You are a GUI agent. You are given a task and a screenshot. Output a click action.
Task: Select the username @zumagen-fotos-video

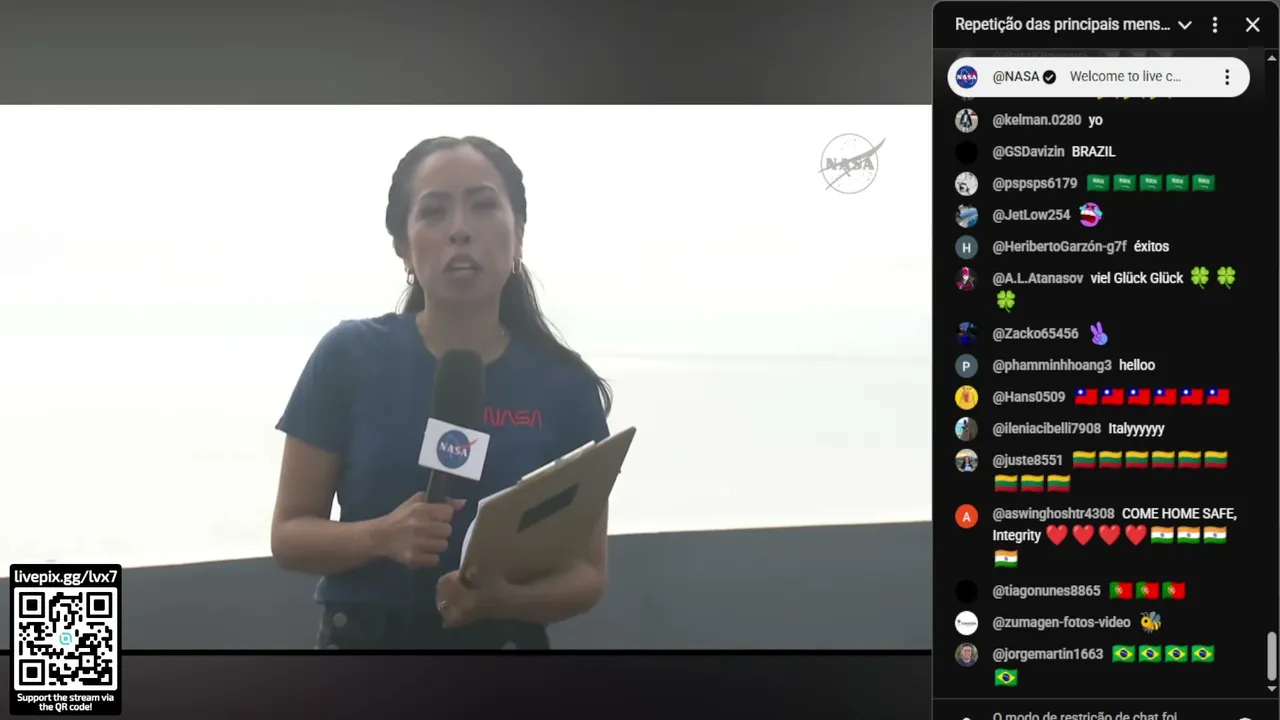[x=1061, y=623]
